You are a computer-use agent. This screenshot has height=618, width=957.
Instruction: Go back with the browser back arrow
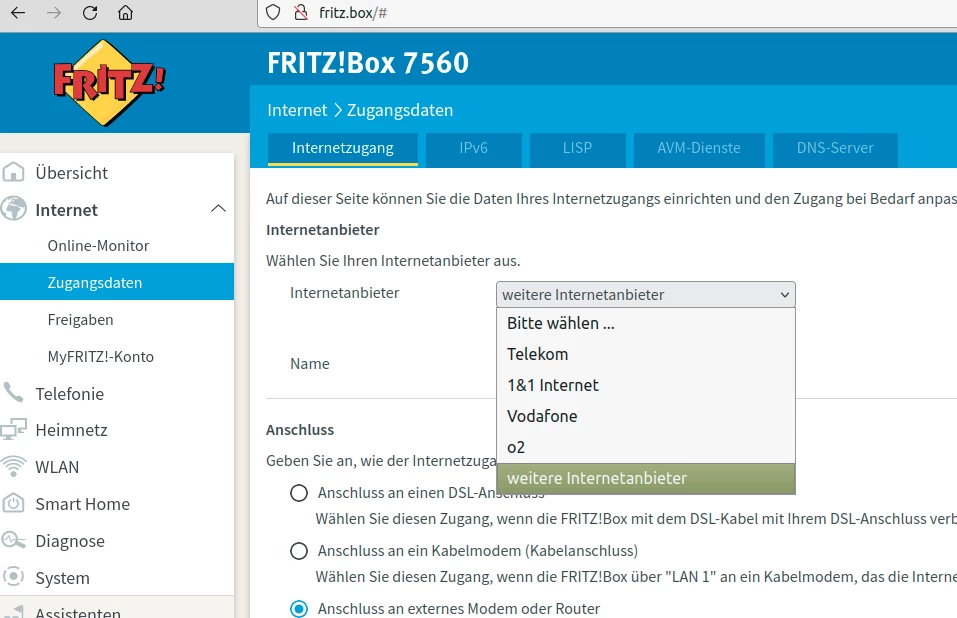(18, 13)
